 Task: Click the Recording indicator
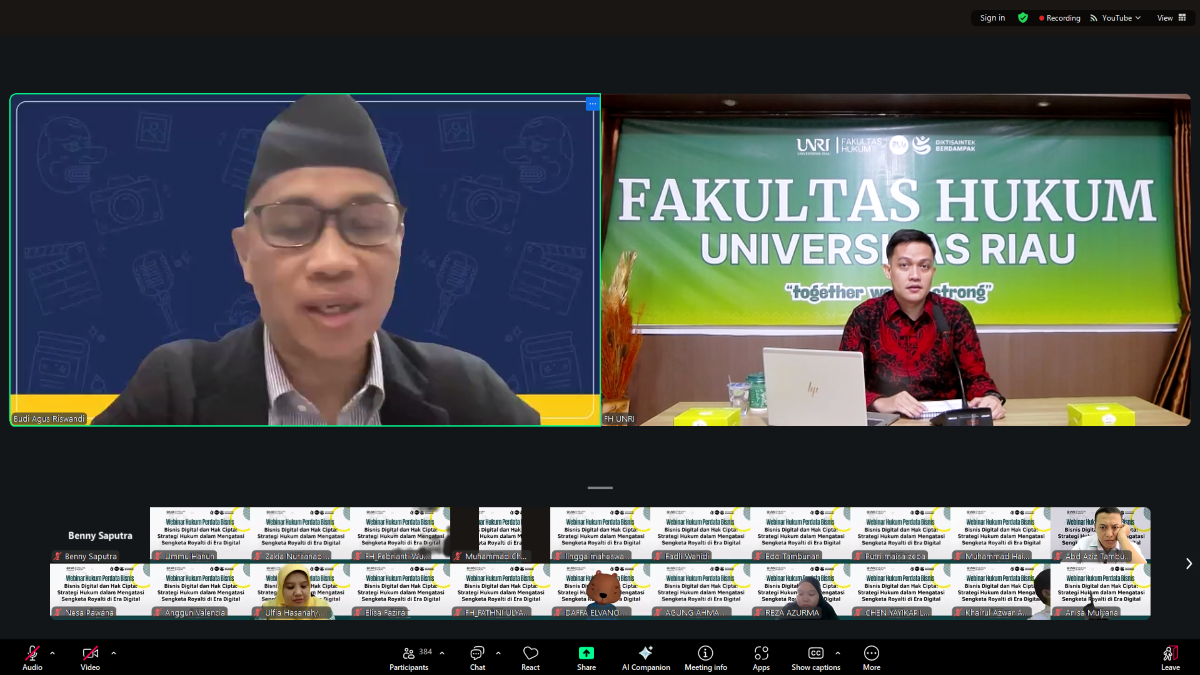click(x=1060, y=18)
